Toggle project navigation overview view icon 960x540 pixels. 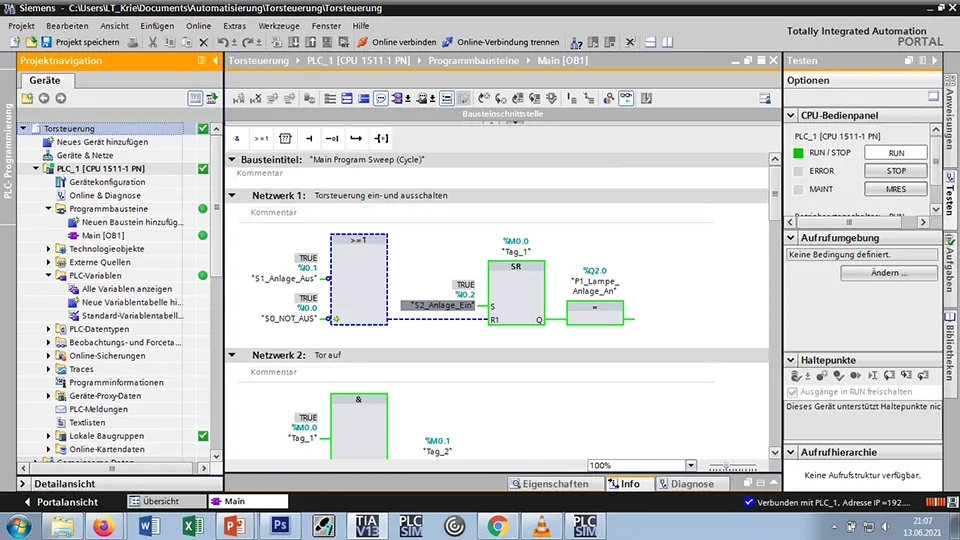tap(195, 99)
